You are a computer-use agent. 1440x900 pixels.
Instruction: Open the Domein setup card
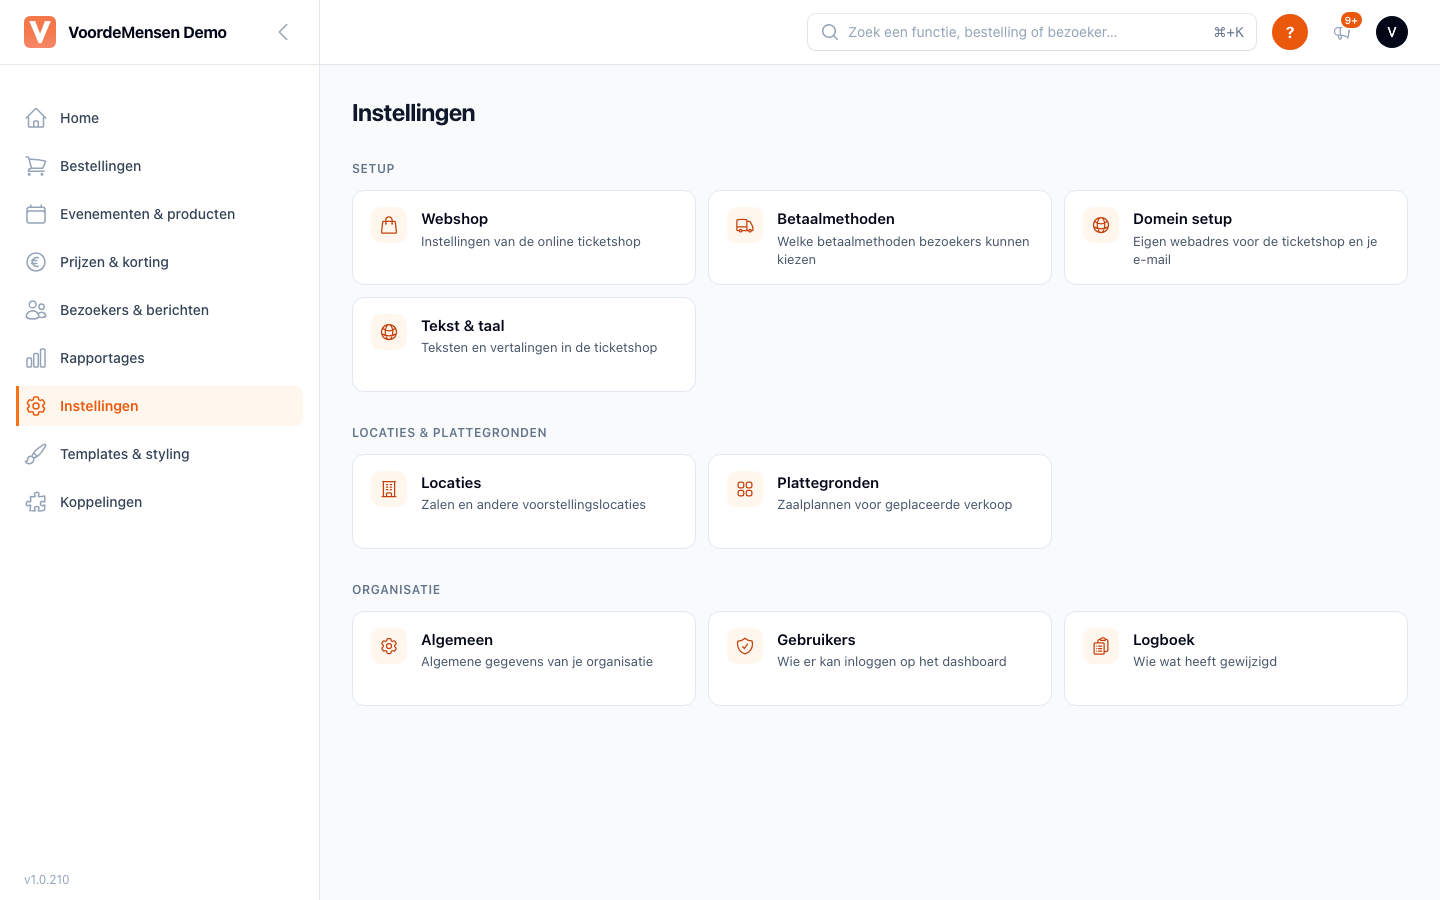coord(1236,238)
